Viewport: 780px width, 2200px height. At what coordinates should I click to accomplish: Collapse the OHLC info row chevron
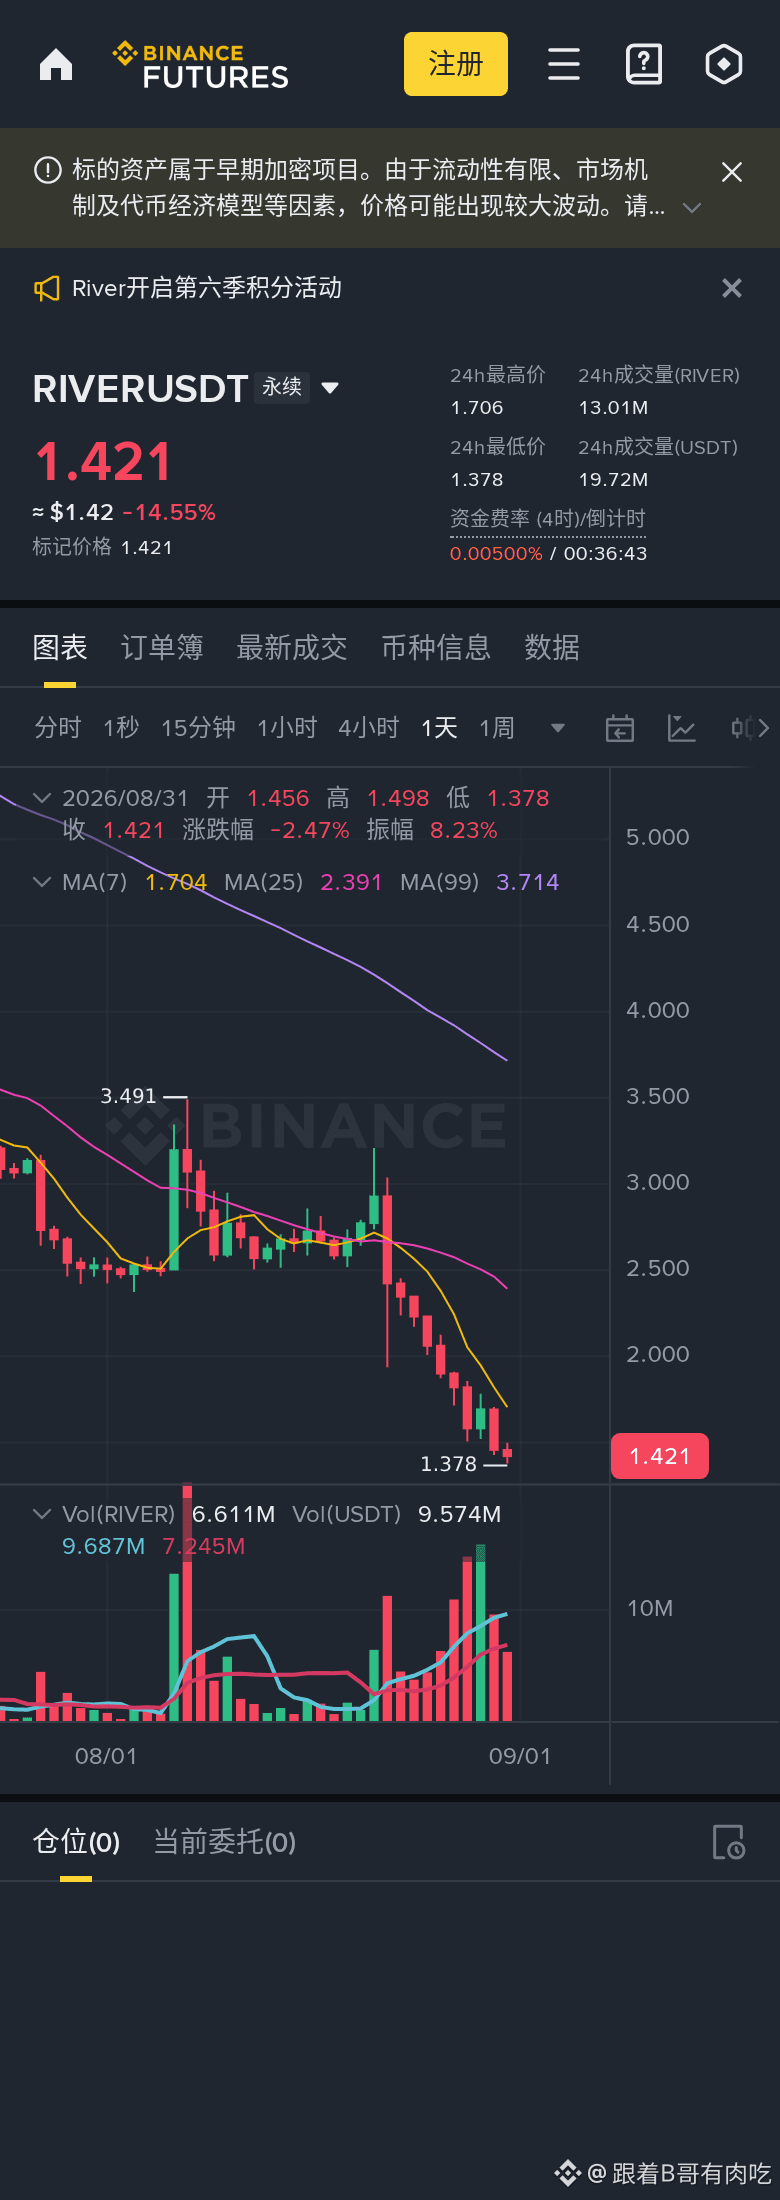click(42, 798)
